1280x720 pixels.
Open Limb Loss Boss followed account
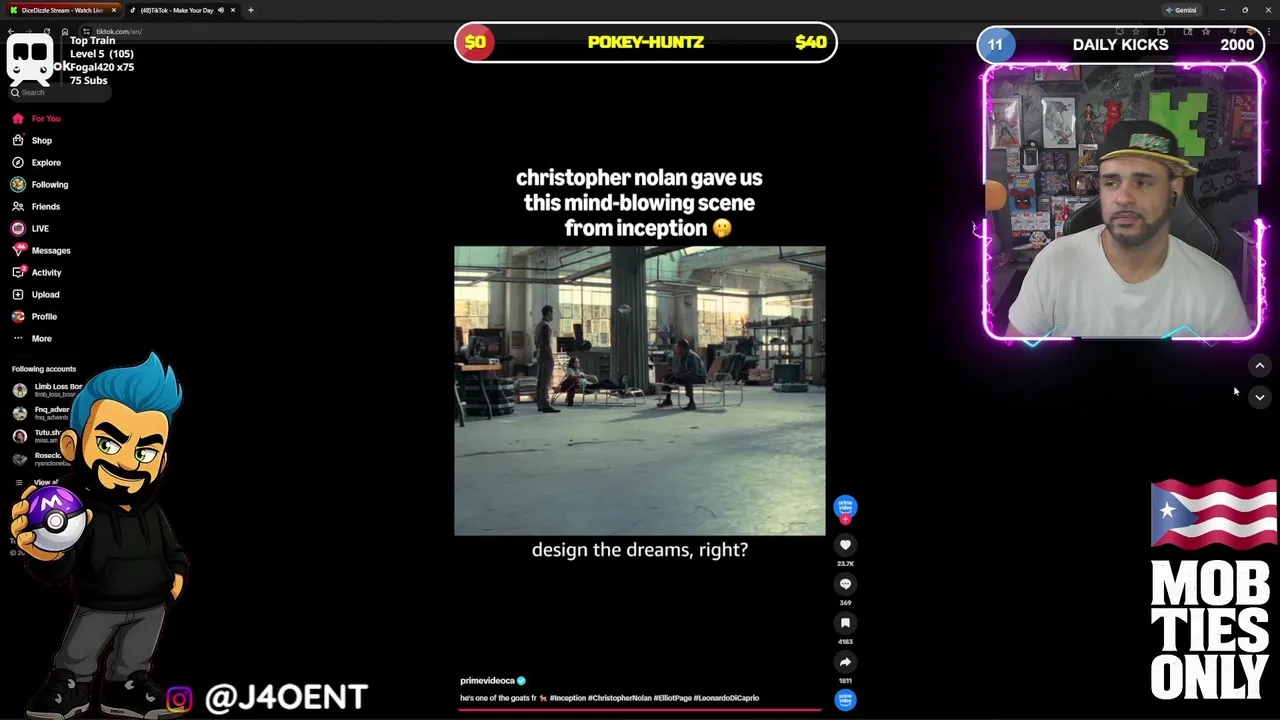click(x=46, y=390)
